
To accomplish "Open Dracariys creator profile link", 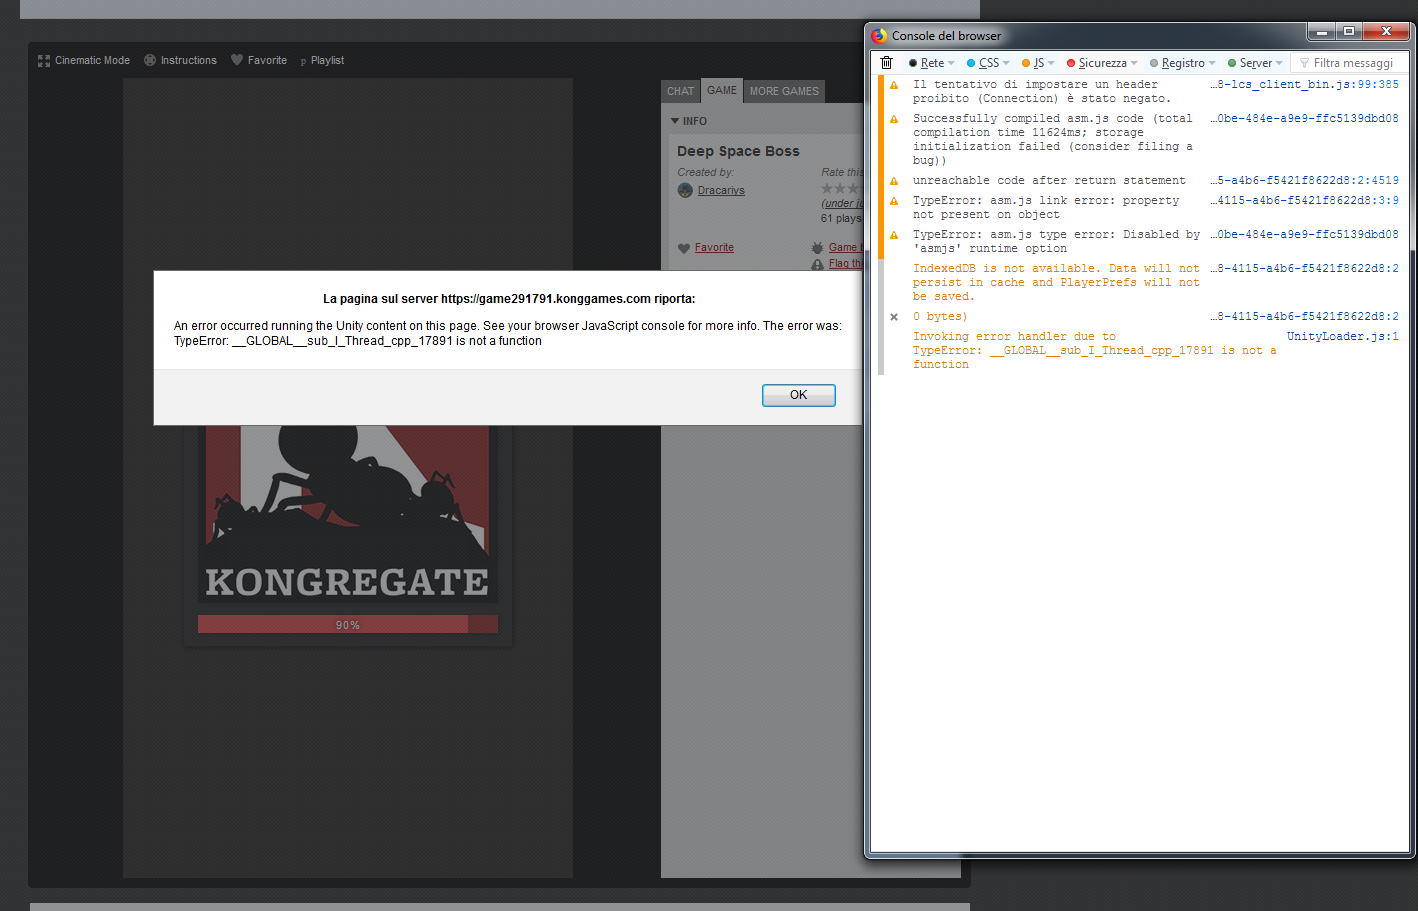I will click(x=721, y=190).
